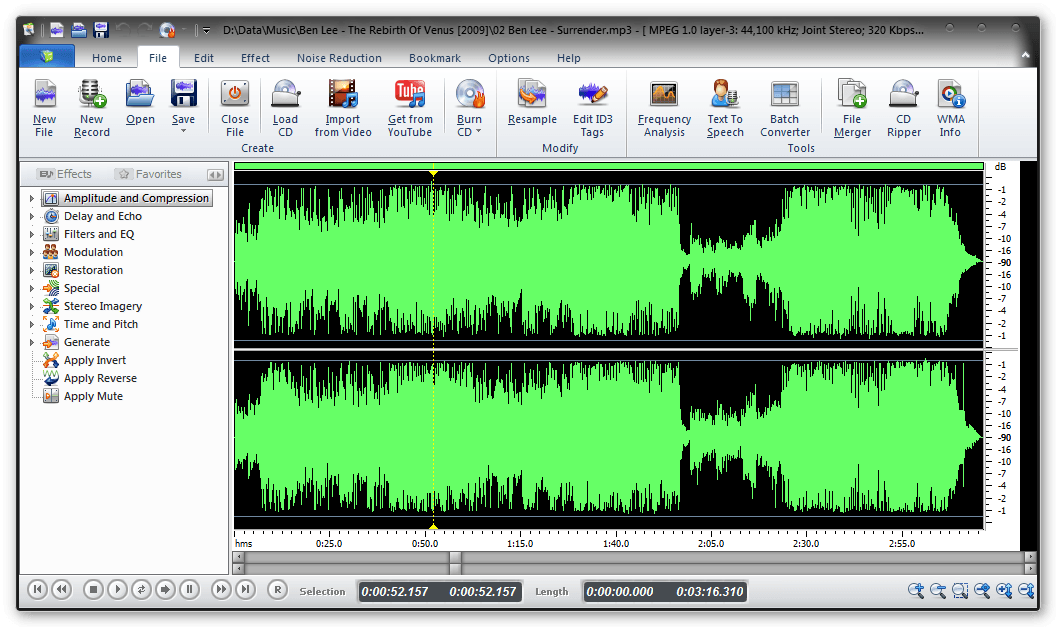Switch to the Favorites panel
This screenshot has height=627, width=1056.
[149, 174]
